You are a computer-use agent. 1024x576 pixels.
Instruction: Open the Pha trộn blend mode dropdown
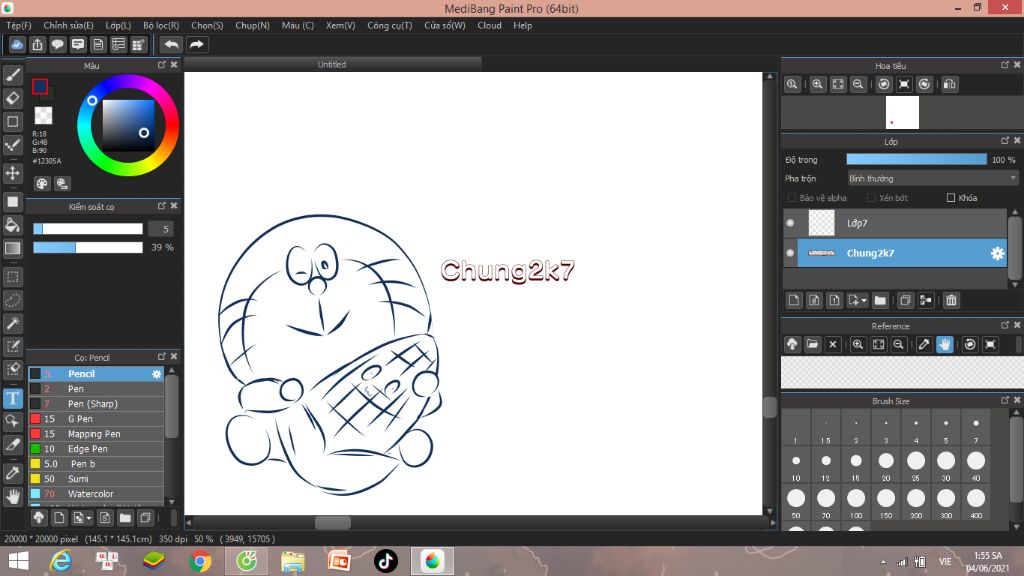click(933, 178)
